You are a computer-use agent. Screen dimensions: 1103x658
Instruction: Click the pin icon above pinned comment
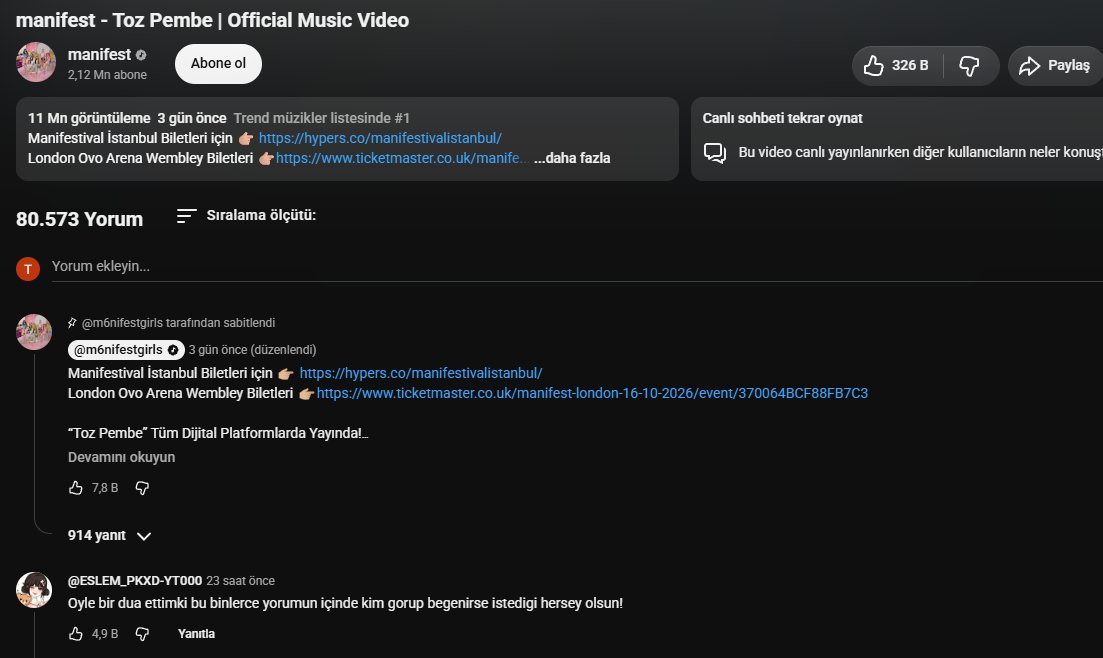point(72,323)
